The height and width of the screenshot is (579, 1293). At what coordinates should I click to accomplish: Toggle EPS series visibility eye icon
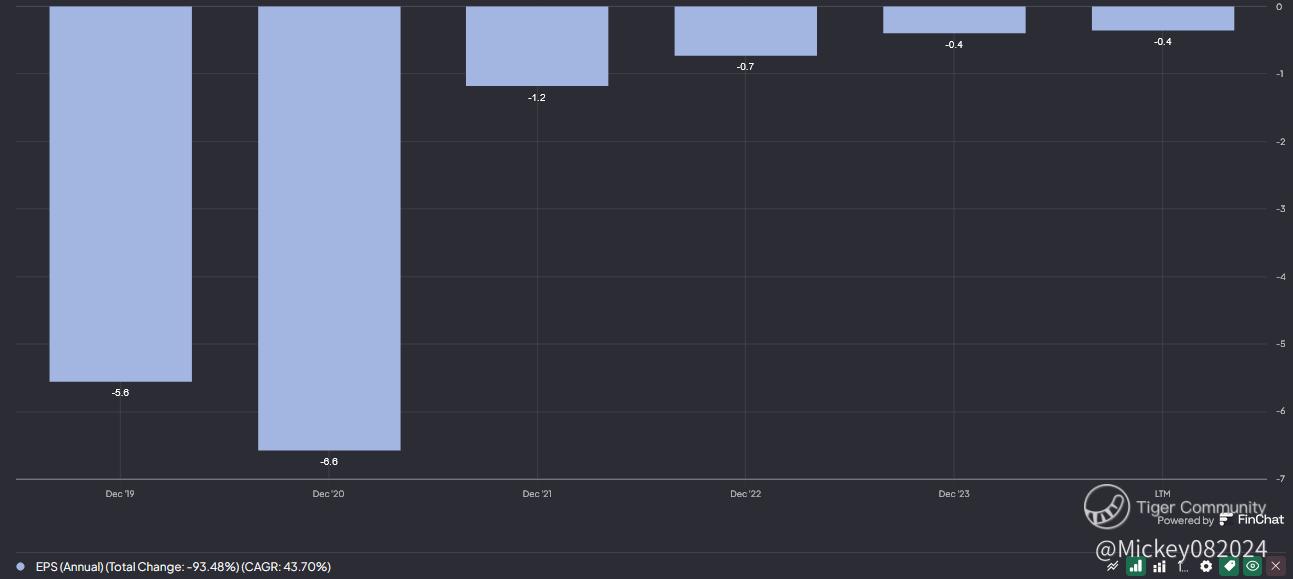point(1252,566)
